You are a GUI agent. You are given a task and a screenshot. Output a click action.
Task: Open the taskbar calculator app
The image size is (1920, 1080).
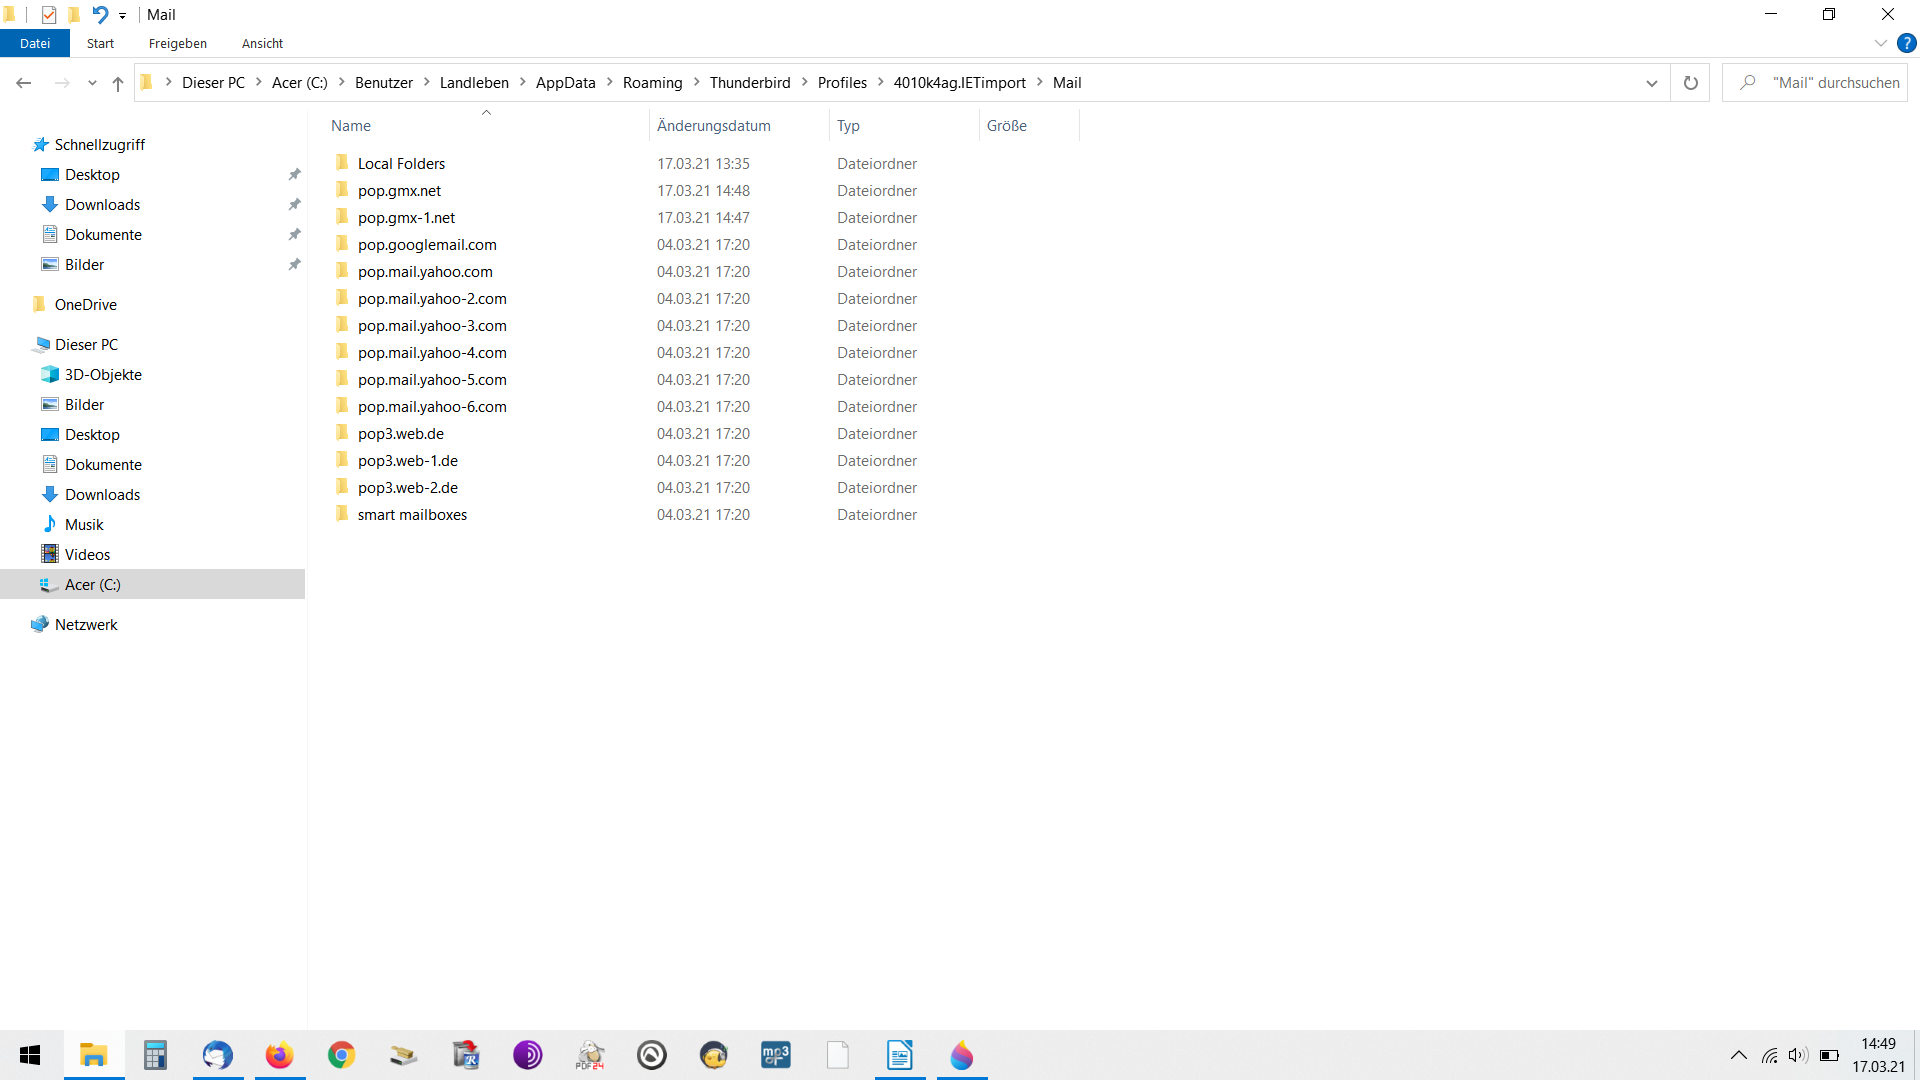[x=155, y=1055]
